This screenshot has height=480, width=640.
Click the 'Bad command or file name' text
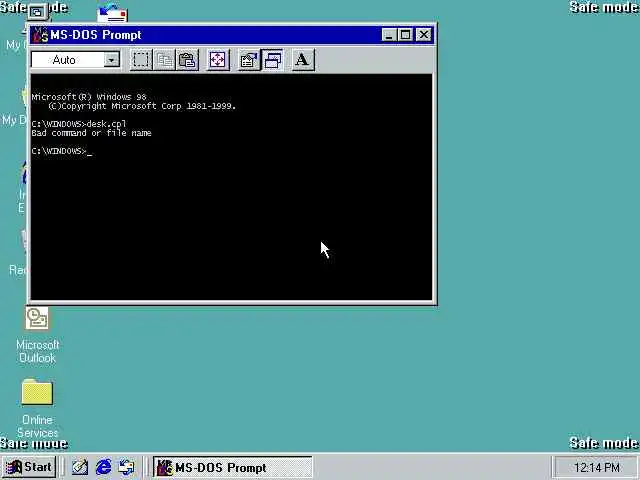tap(91, 133)
